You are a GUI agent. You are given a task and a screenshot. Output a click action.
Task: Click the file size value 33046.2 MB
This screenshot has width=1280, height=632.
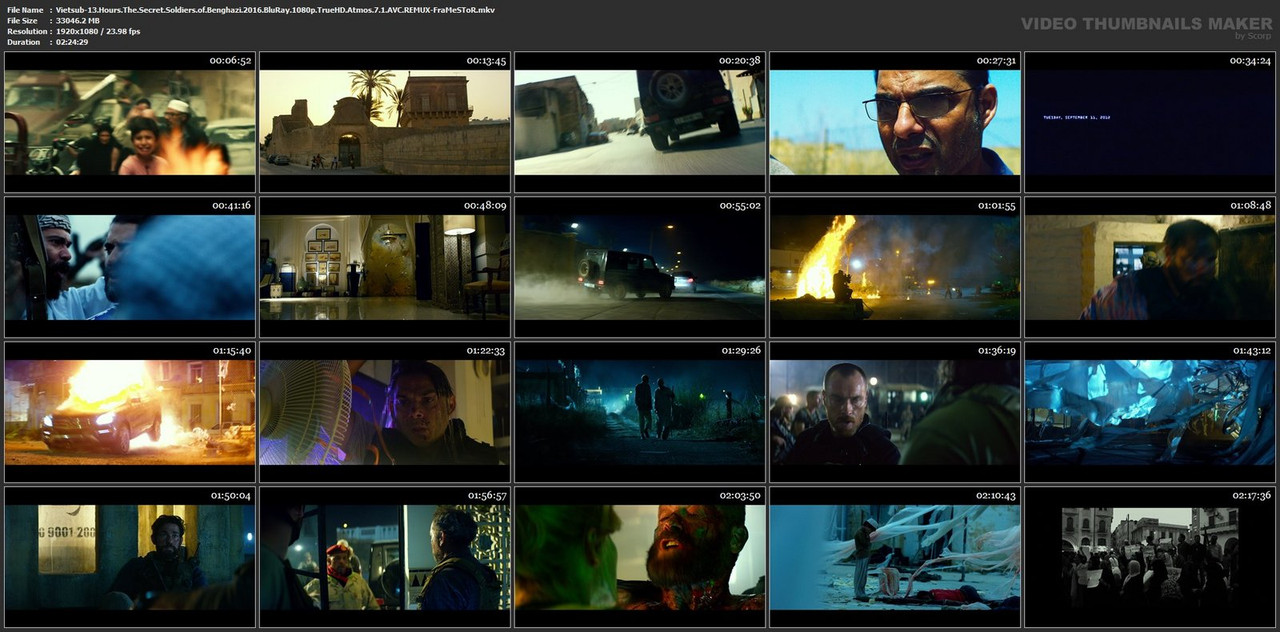[x=78, y=20]
